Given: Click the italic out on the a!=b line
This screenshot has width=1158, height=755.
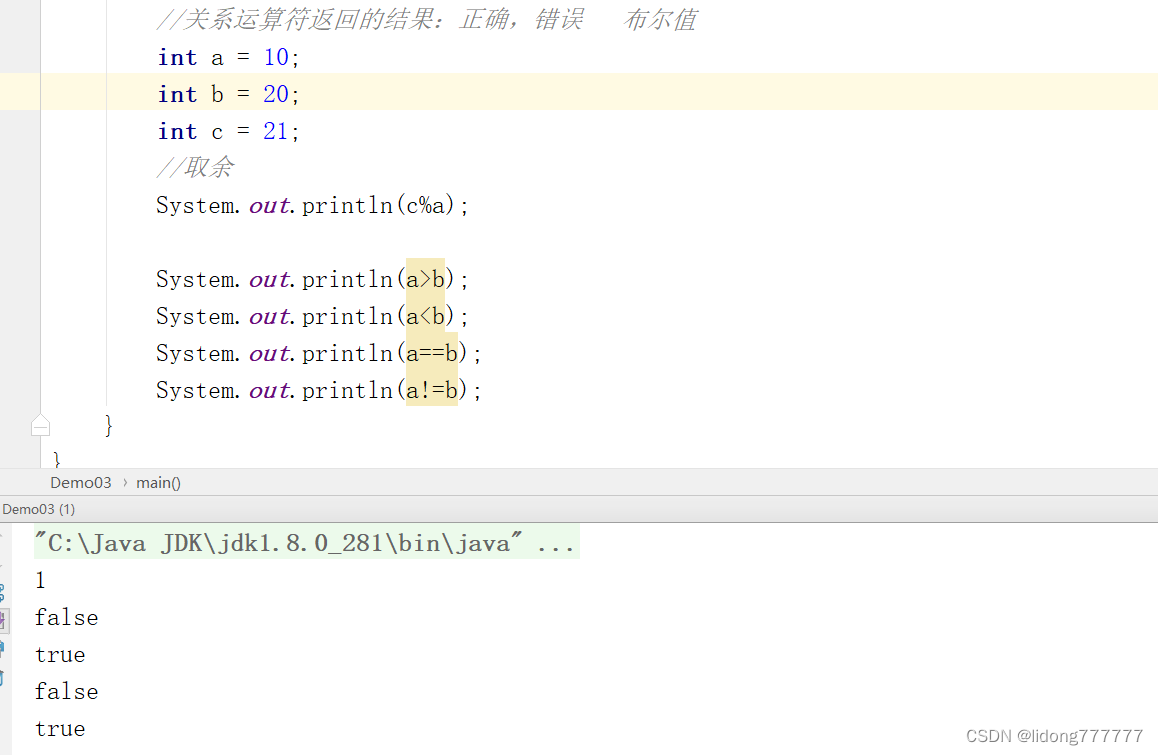Looking at the screenshot, I should pos(269,389).
